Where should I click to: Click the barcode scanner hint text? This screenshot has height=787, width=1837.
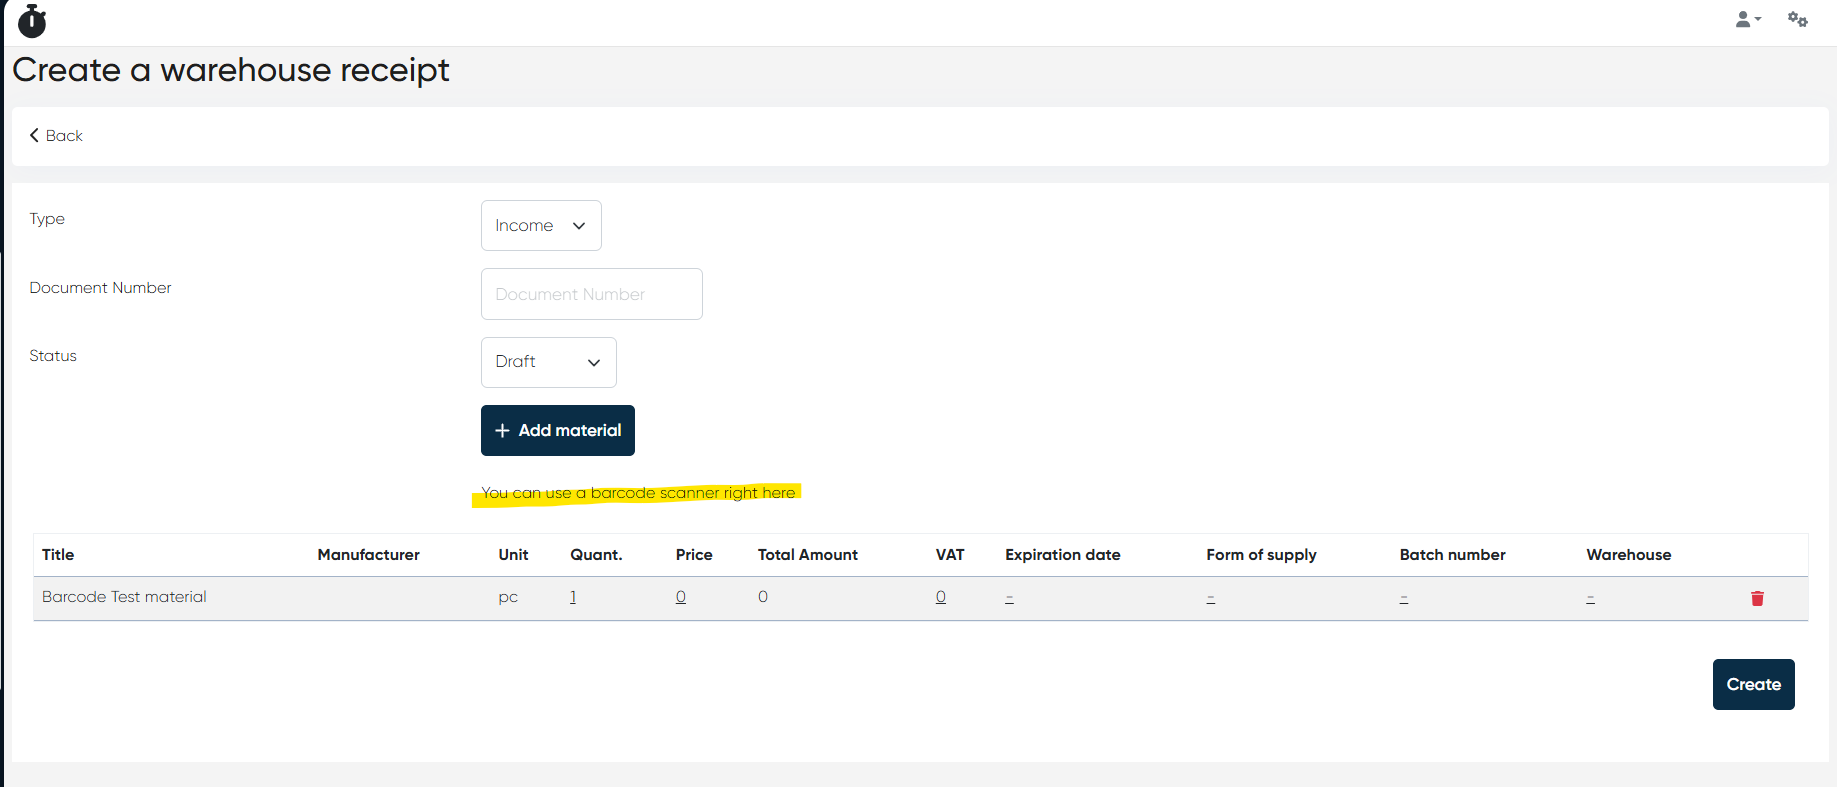click(x=638, y=493)
